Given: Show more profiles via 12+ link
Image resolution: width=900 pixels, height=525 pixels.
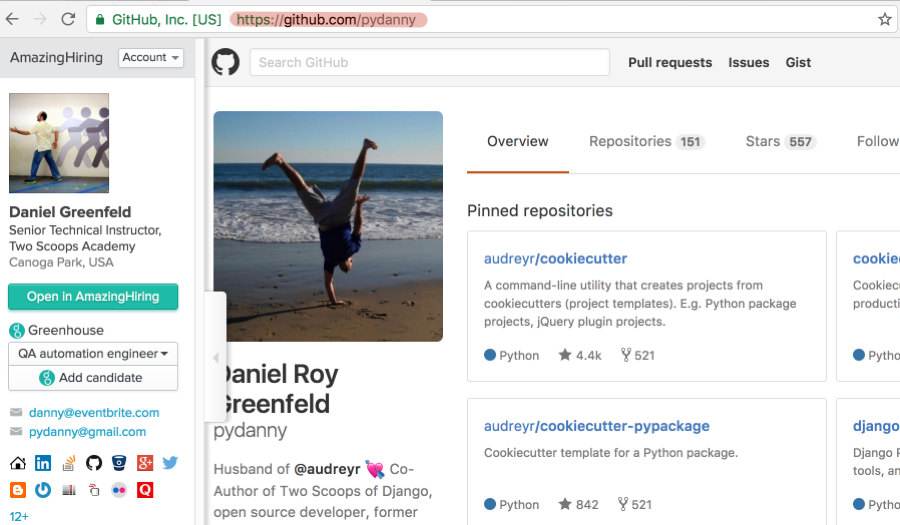Looking at the screenshot, I should (x=19, y=516).
